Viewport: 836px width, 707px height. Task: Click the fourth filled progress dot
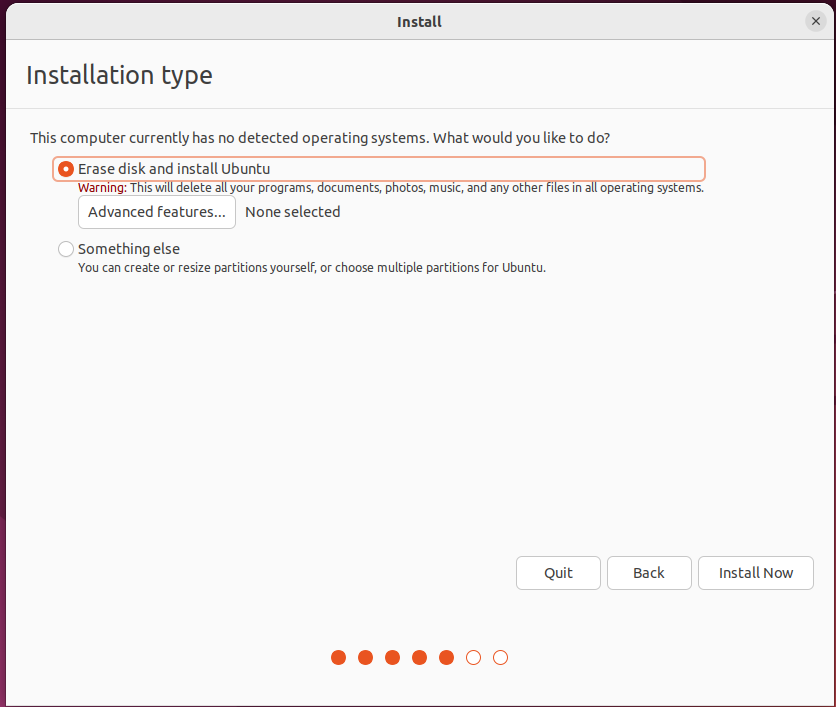click(x=420, y=657)
